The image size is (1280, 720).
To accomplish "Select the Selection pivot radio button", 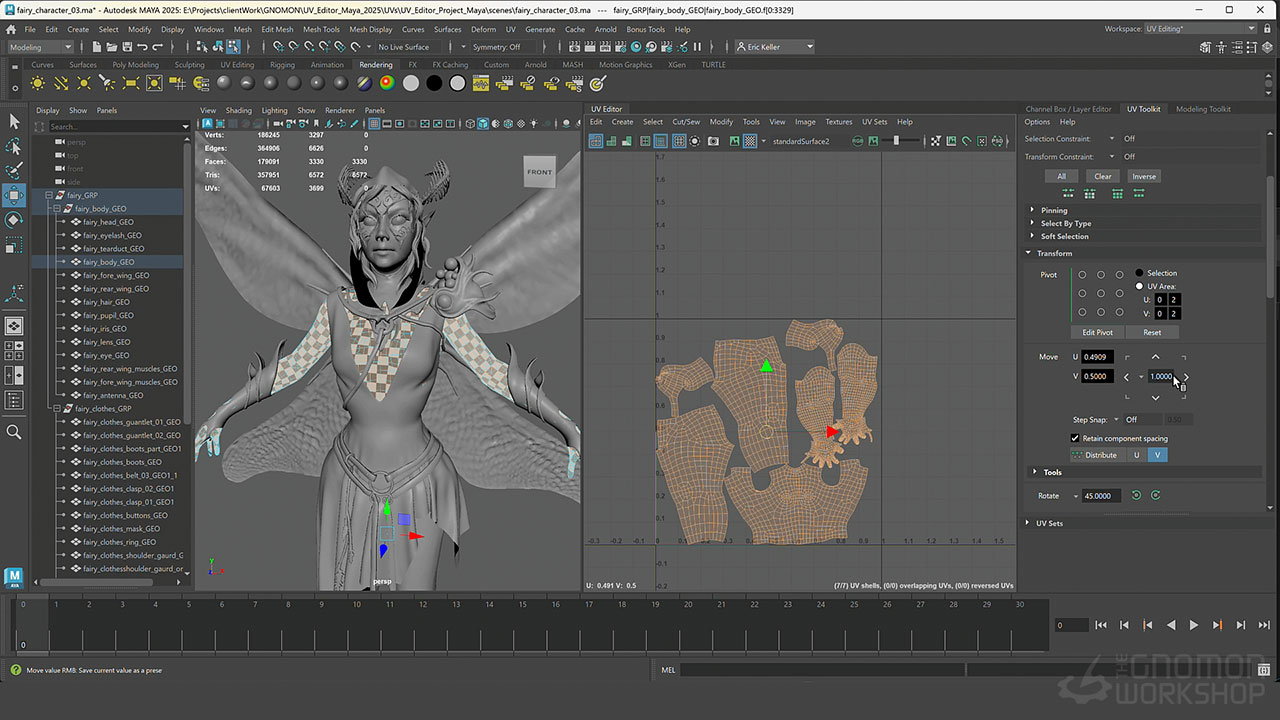I will 1139,273.
